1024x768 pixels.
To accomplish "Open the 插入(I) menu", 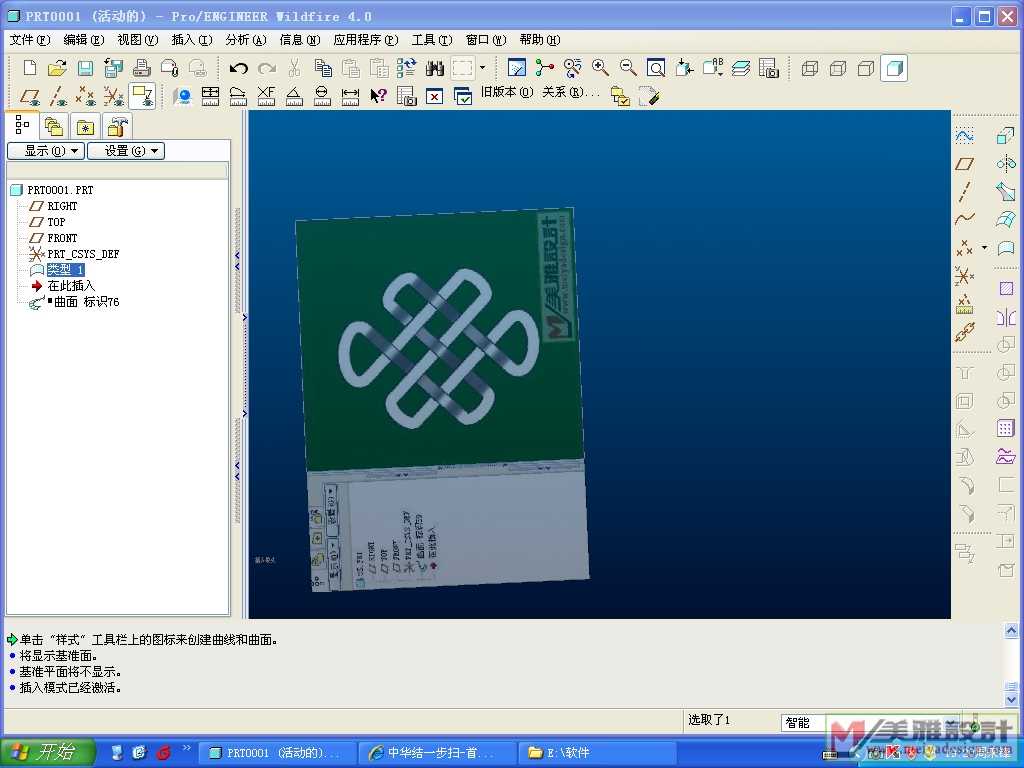I will click(192, 40).
